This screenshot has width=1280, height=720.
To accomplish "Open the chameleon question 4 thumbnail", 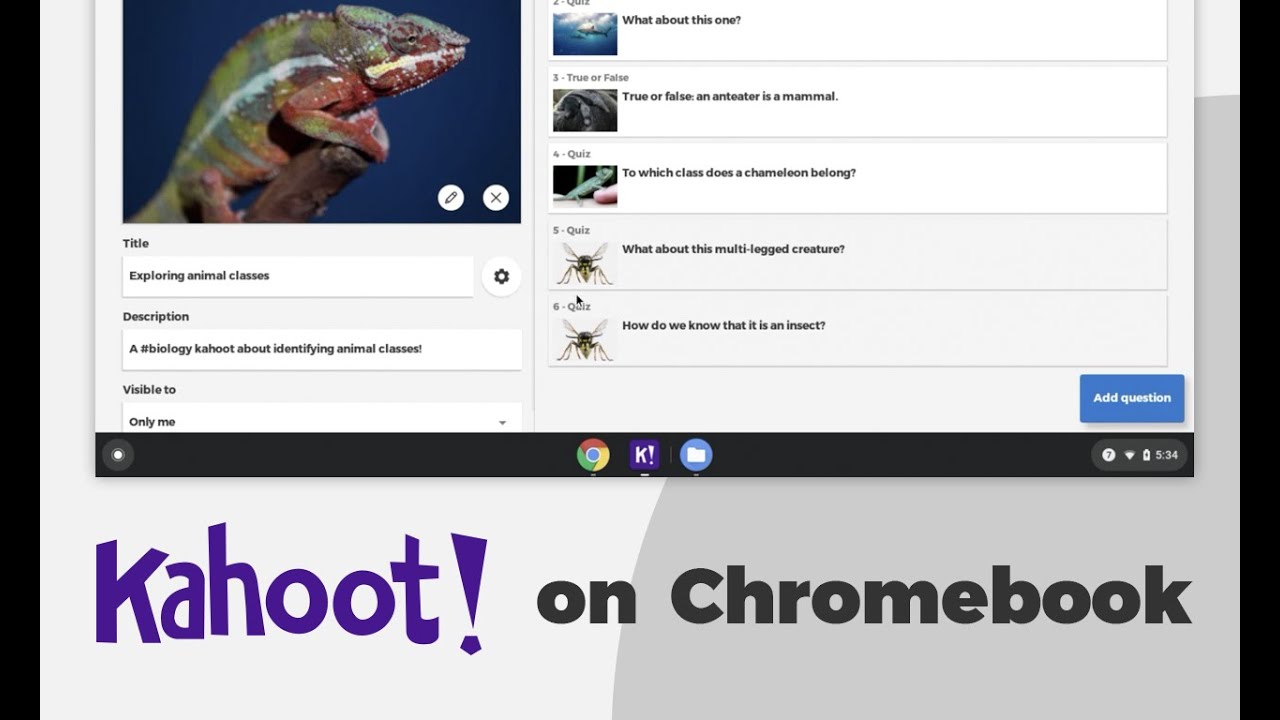I will coord(585,186).
